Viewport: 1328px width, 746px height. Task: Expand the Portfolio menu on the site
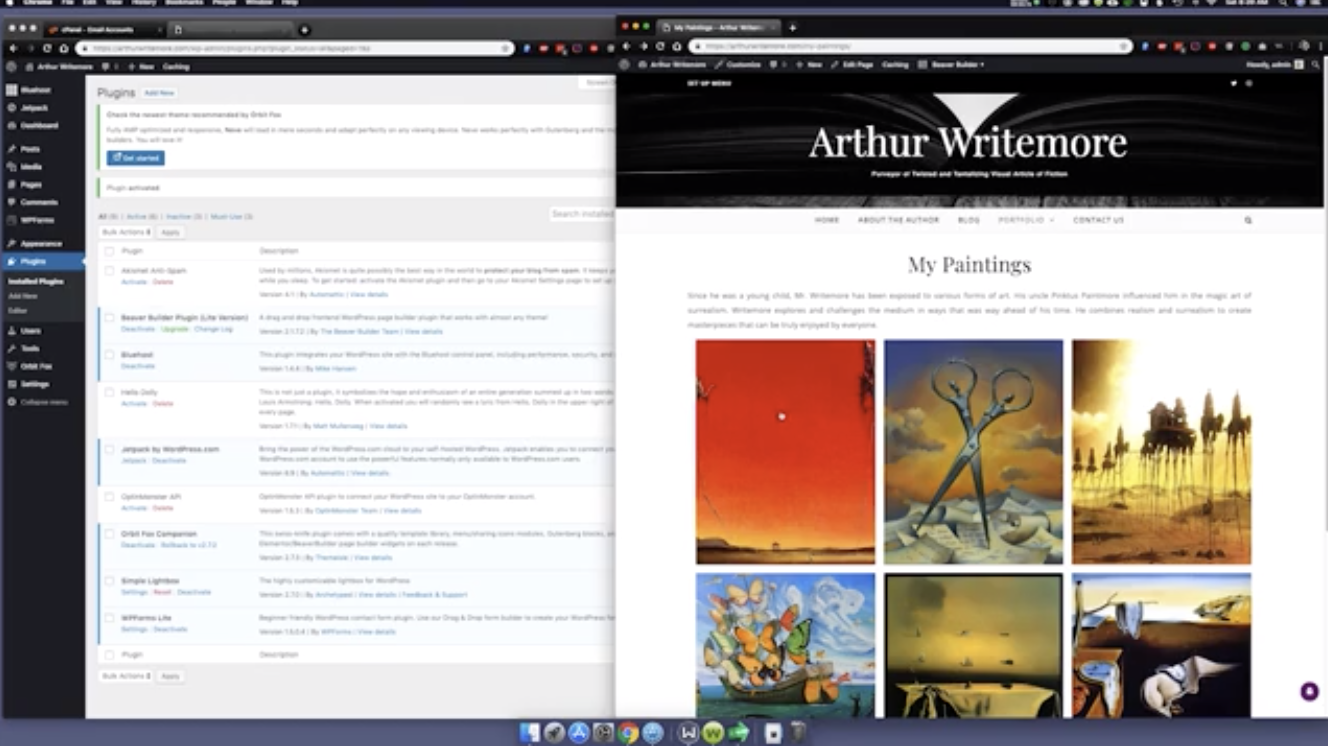[x=1026, y=220]
